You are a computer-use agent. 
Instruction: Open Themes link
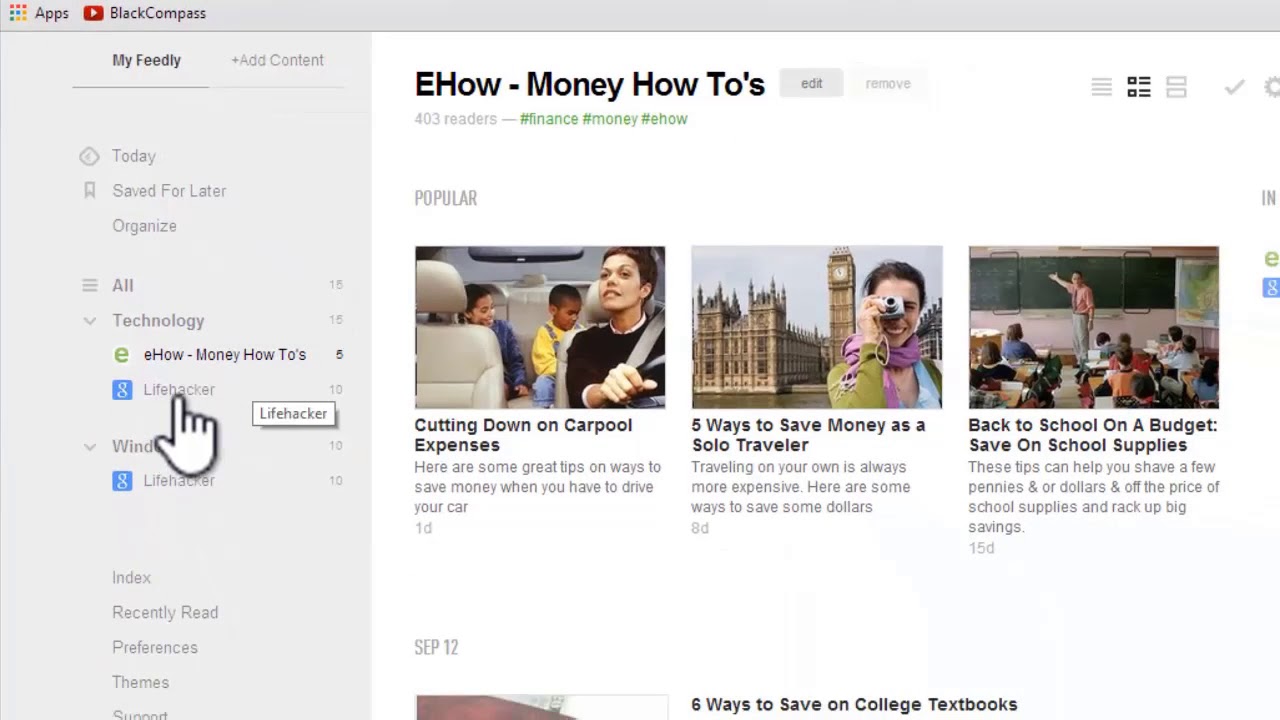140,683
